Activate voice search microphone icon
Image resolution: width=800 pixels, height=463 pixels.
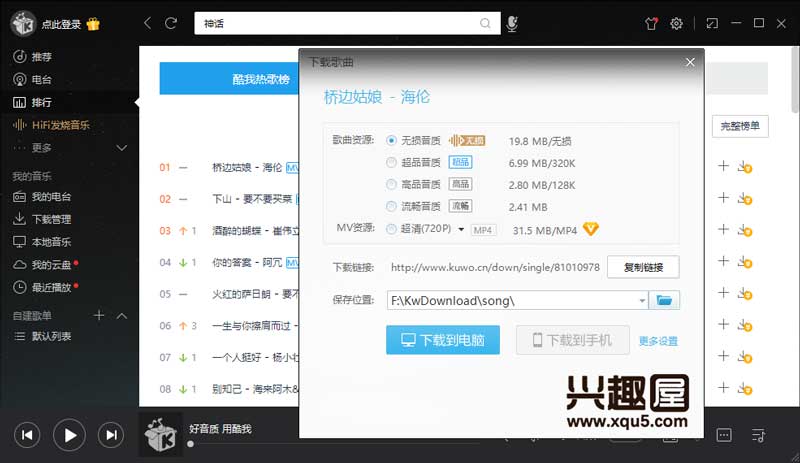point(512,23)
